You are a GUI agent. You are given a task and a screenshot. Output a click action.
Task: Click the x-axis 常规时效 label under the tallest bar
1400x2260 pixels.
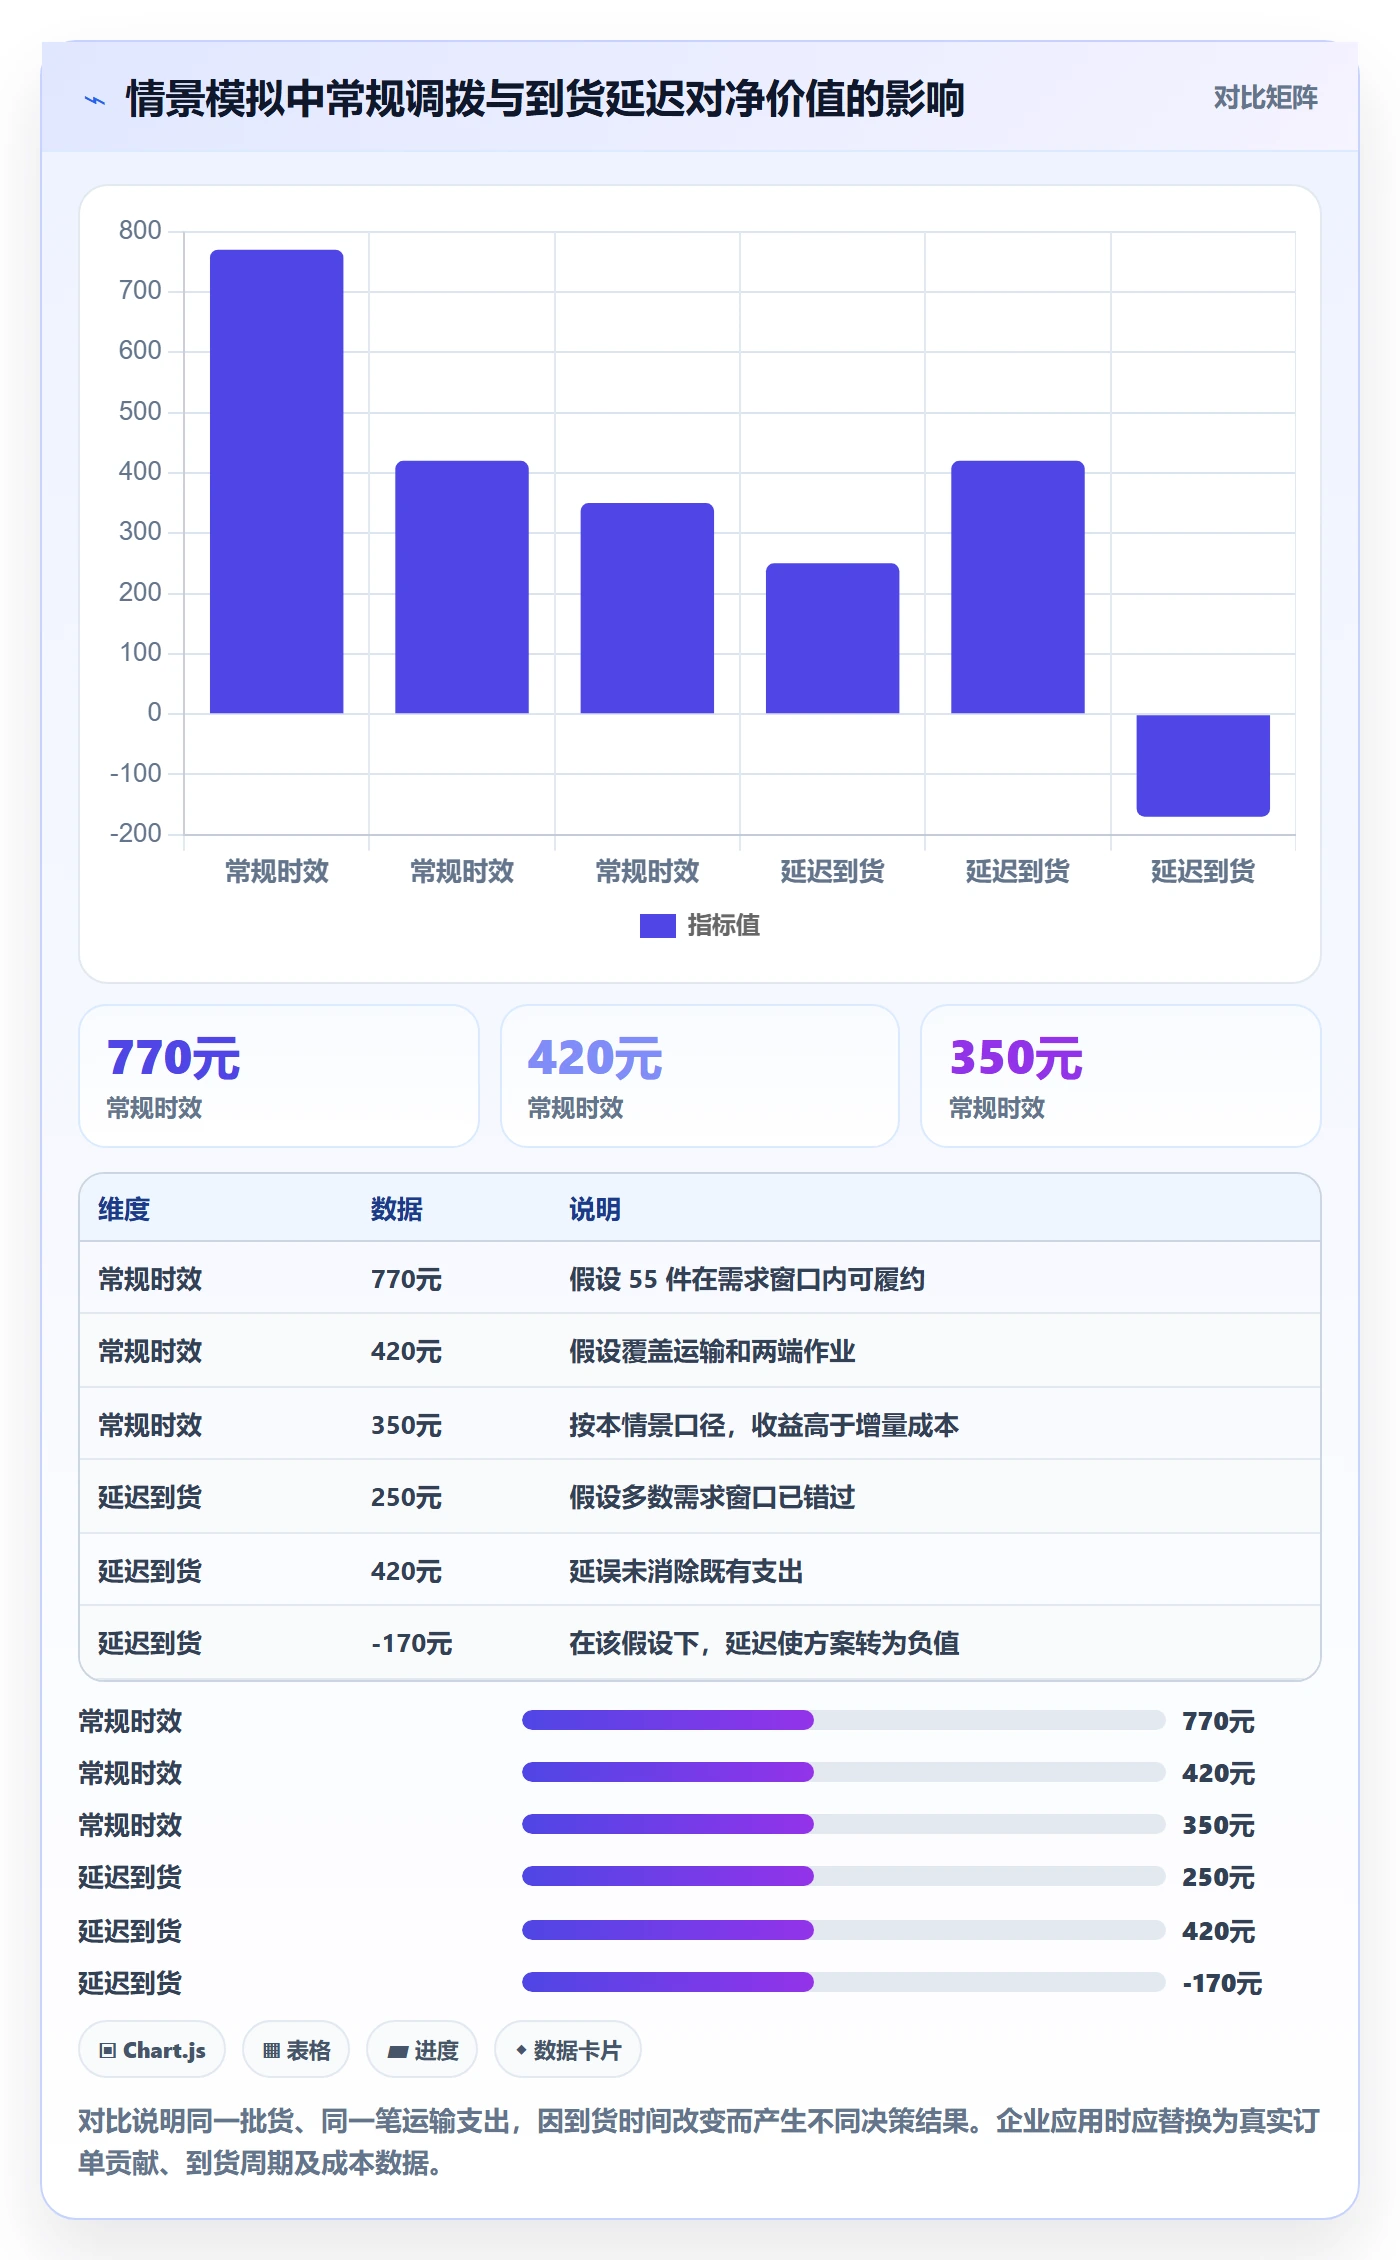[x=276, y=871]
